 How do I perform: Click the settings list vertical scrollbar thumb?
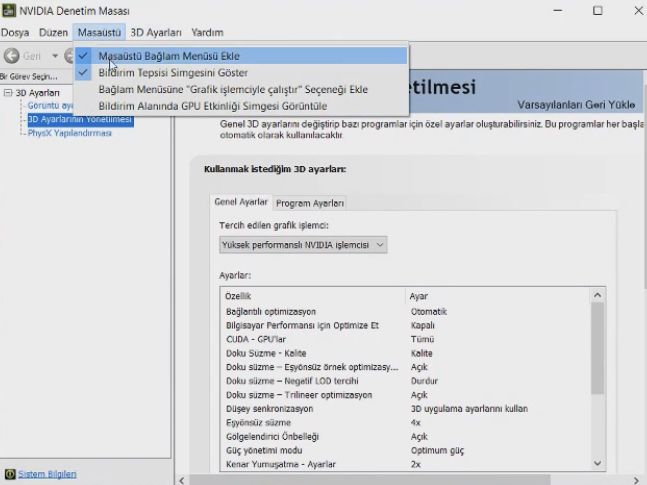(597, 348)
